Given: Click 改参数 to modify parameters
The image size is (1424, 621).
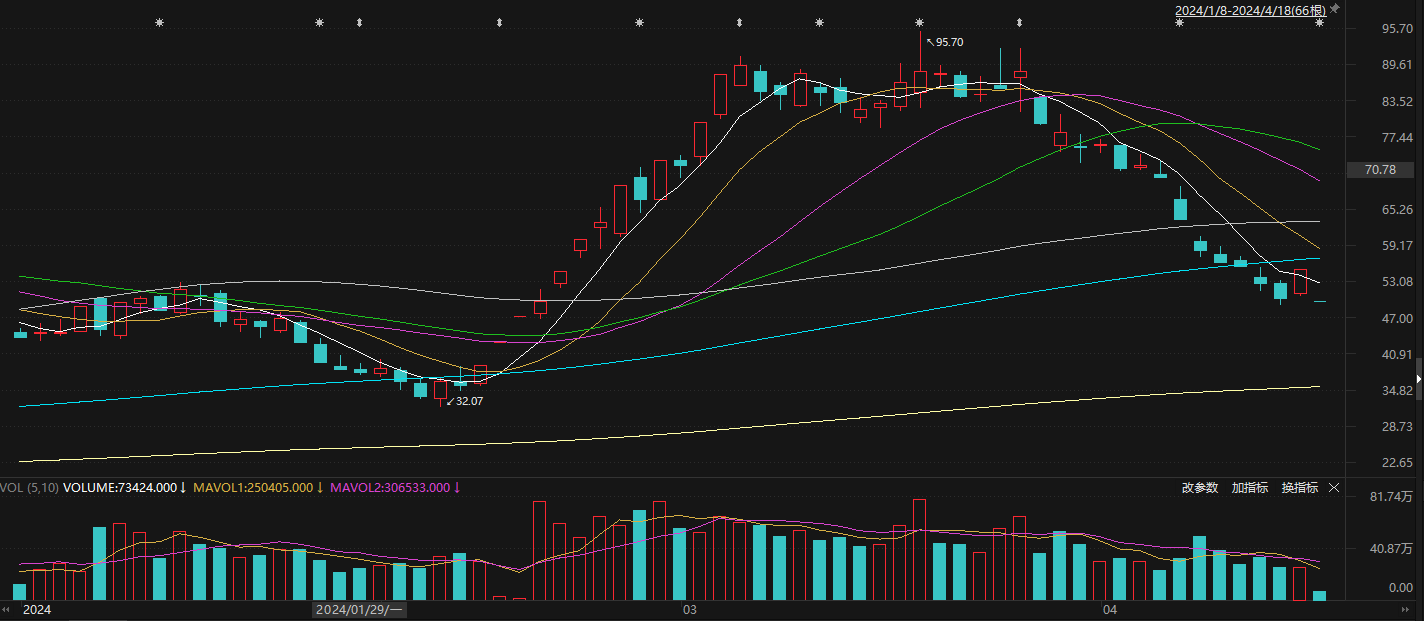Looking at the screenshot, I should pyautogui.click(x=1200, y=488).
